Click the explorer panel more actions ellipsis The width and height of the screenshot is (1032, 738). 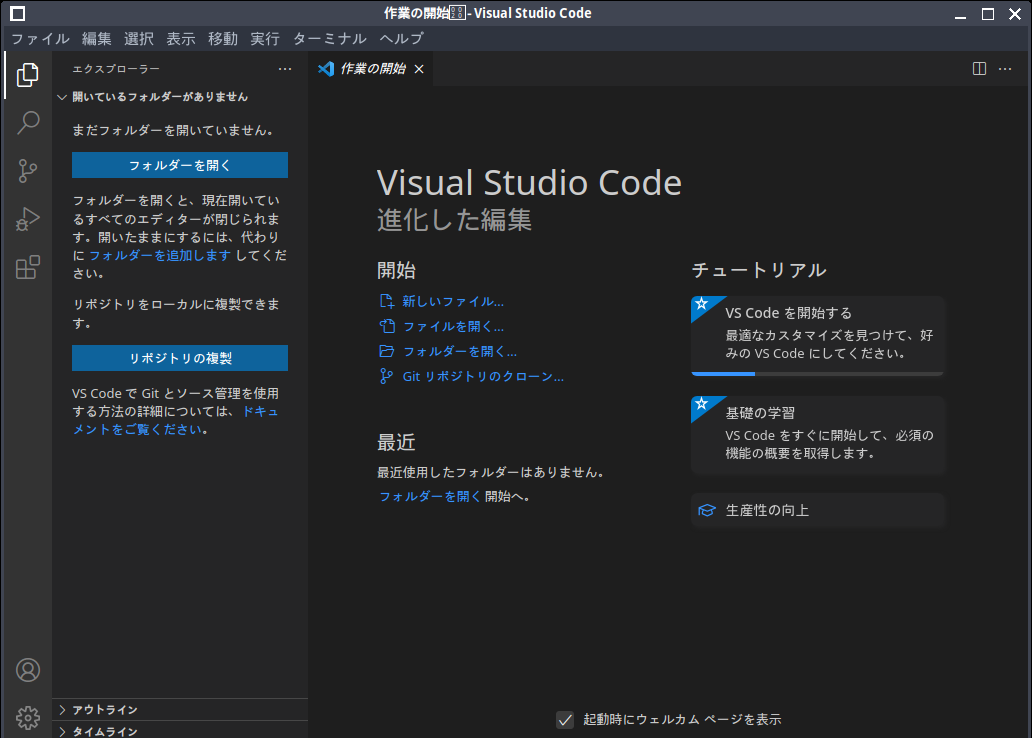pyautogui.click(x=285, y=69)
